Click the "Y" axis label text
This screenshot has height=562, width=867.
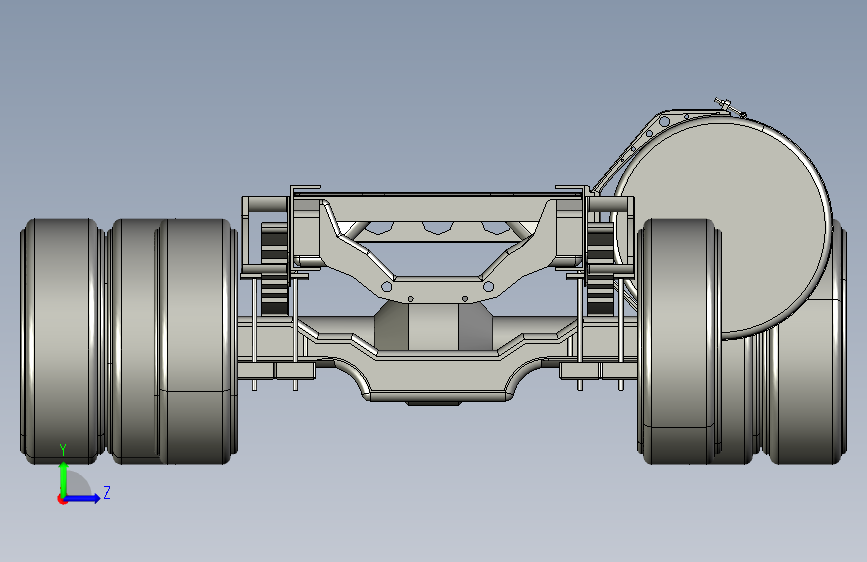click(x=63, y=450)
